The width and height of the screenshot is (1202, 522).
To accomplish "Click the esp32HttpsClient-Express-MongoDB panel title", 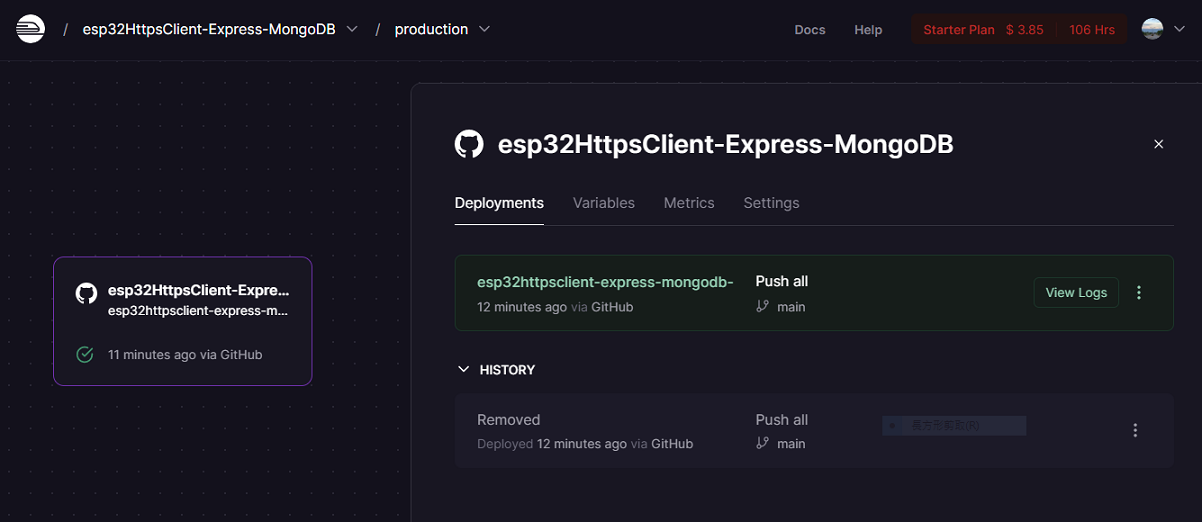I will pyautogui.click(x=726, y=145).
